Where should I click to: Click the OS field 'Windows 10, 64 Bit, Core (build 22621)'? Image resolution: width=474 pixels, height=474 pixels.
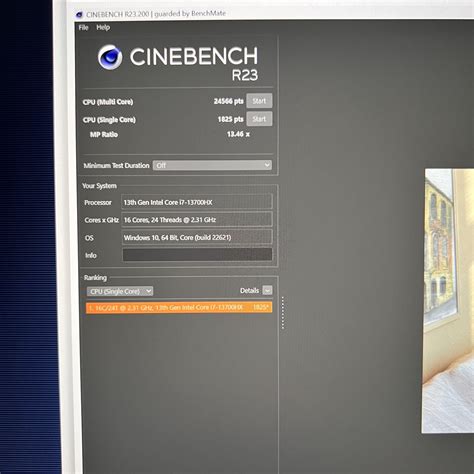pyautogui.click(x=197, y=237)
